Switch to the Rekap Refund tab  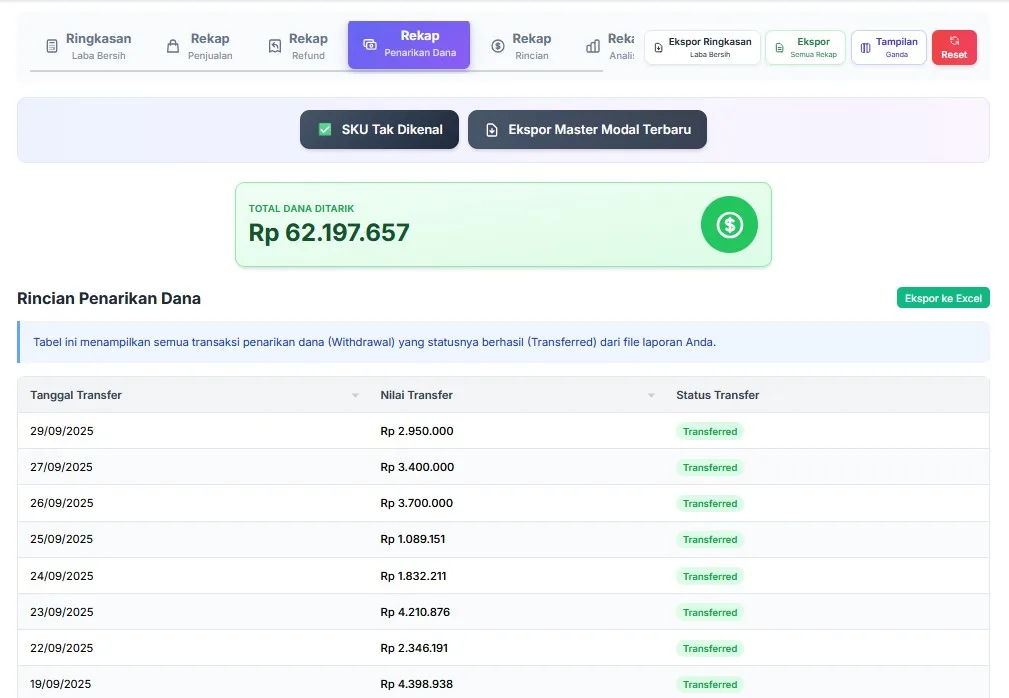click(x=300, y=47)
